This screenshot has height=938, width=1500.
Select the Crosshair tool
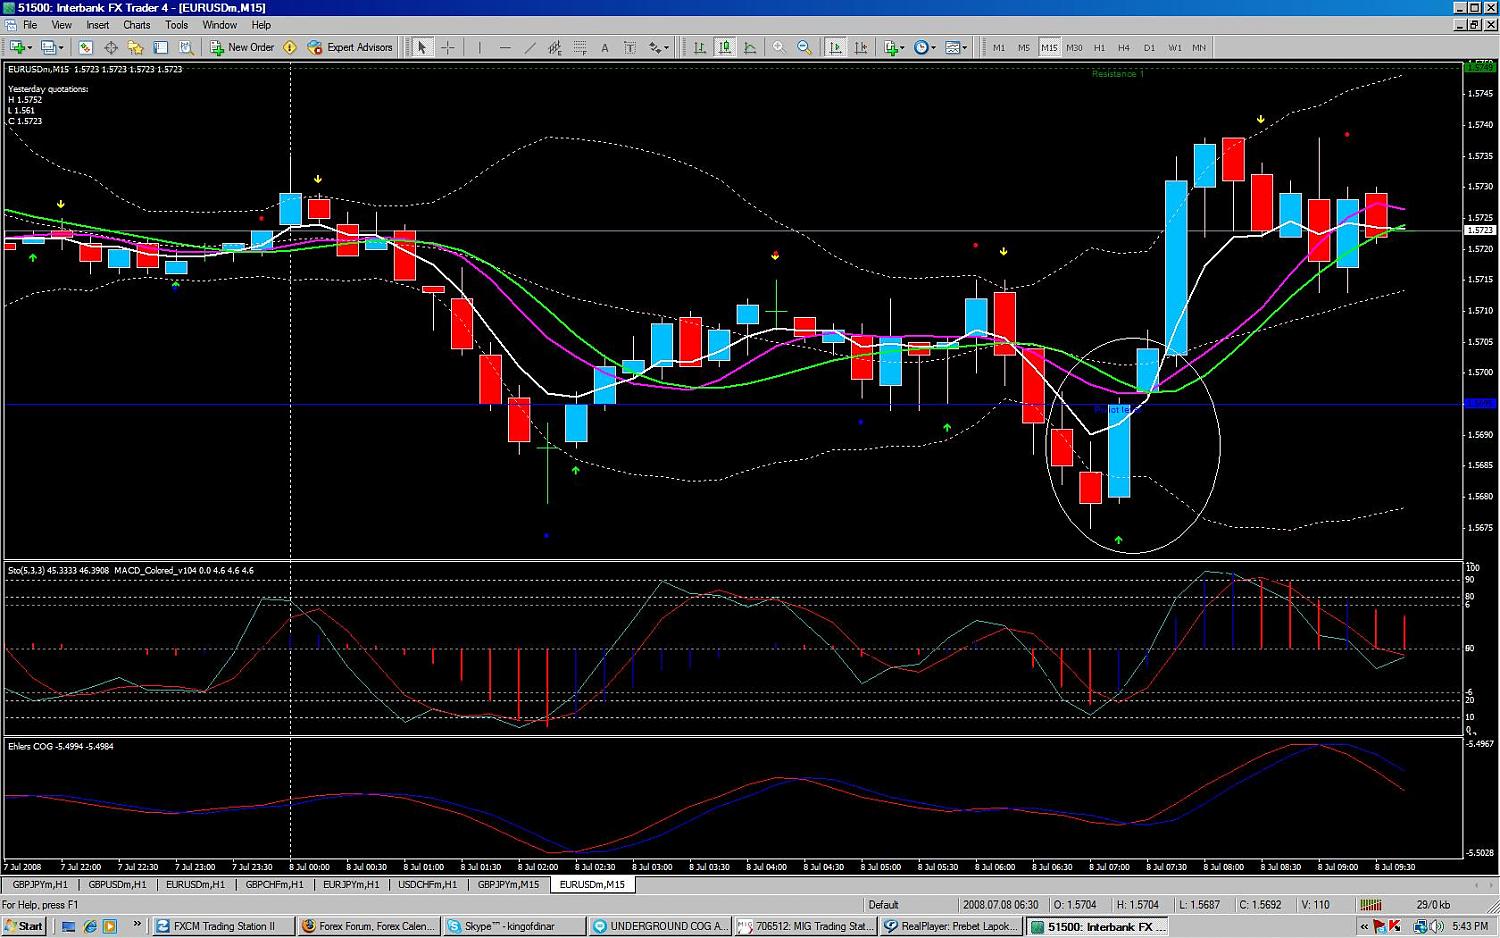point(447,47)
